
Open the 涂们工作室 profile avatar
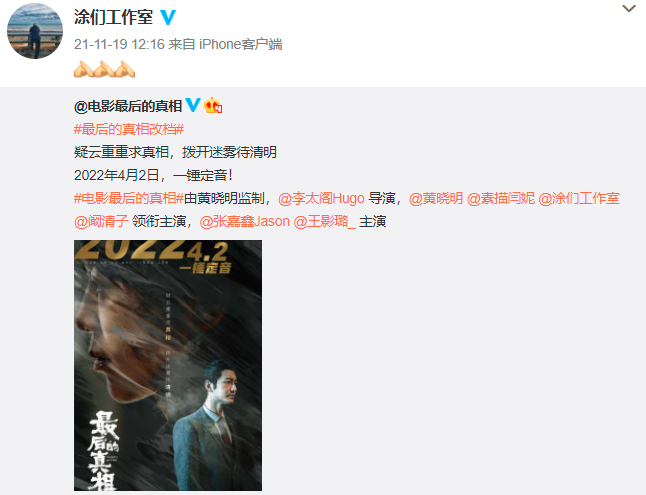click(x=35, y=31)
